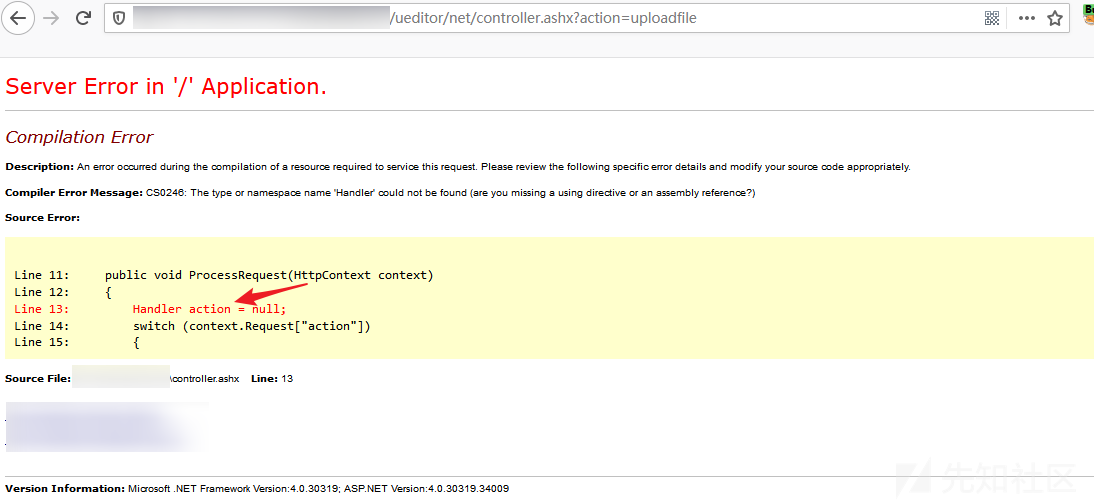Click the 'Source Error:' label
The height and width of the screenshot is (503, 1094).
(43, 218)
